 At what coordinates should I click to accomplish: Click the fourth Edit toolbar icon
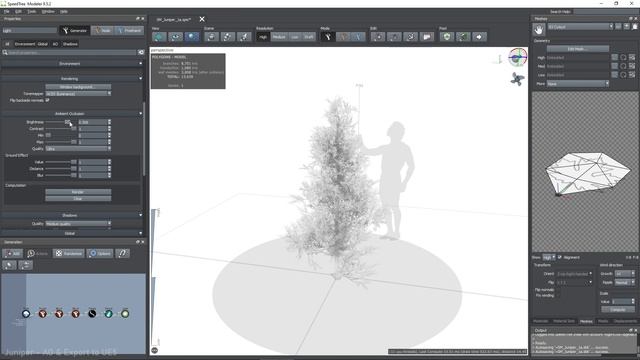(x=427, y=37)
